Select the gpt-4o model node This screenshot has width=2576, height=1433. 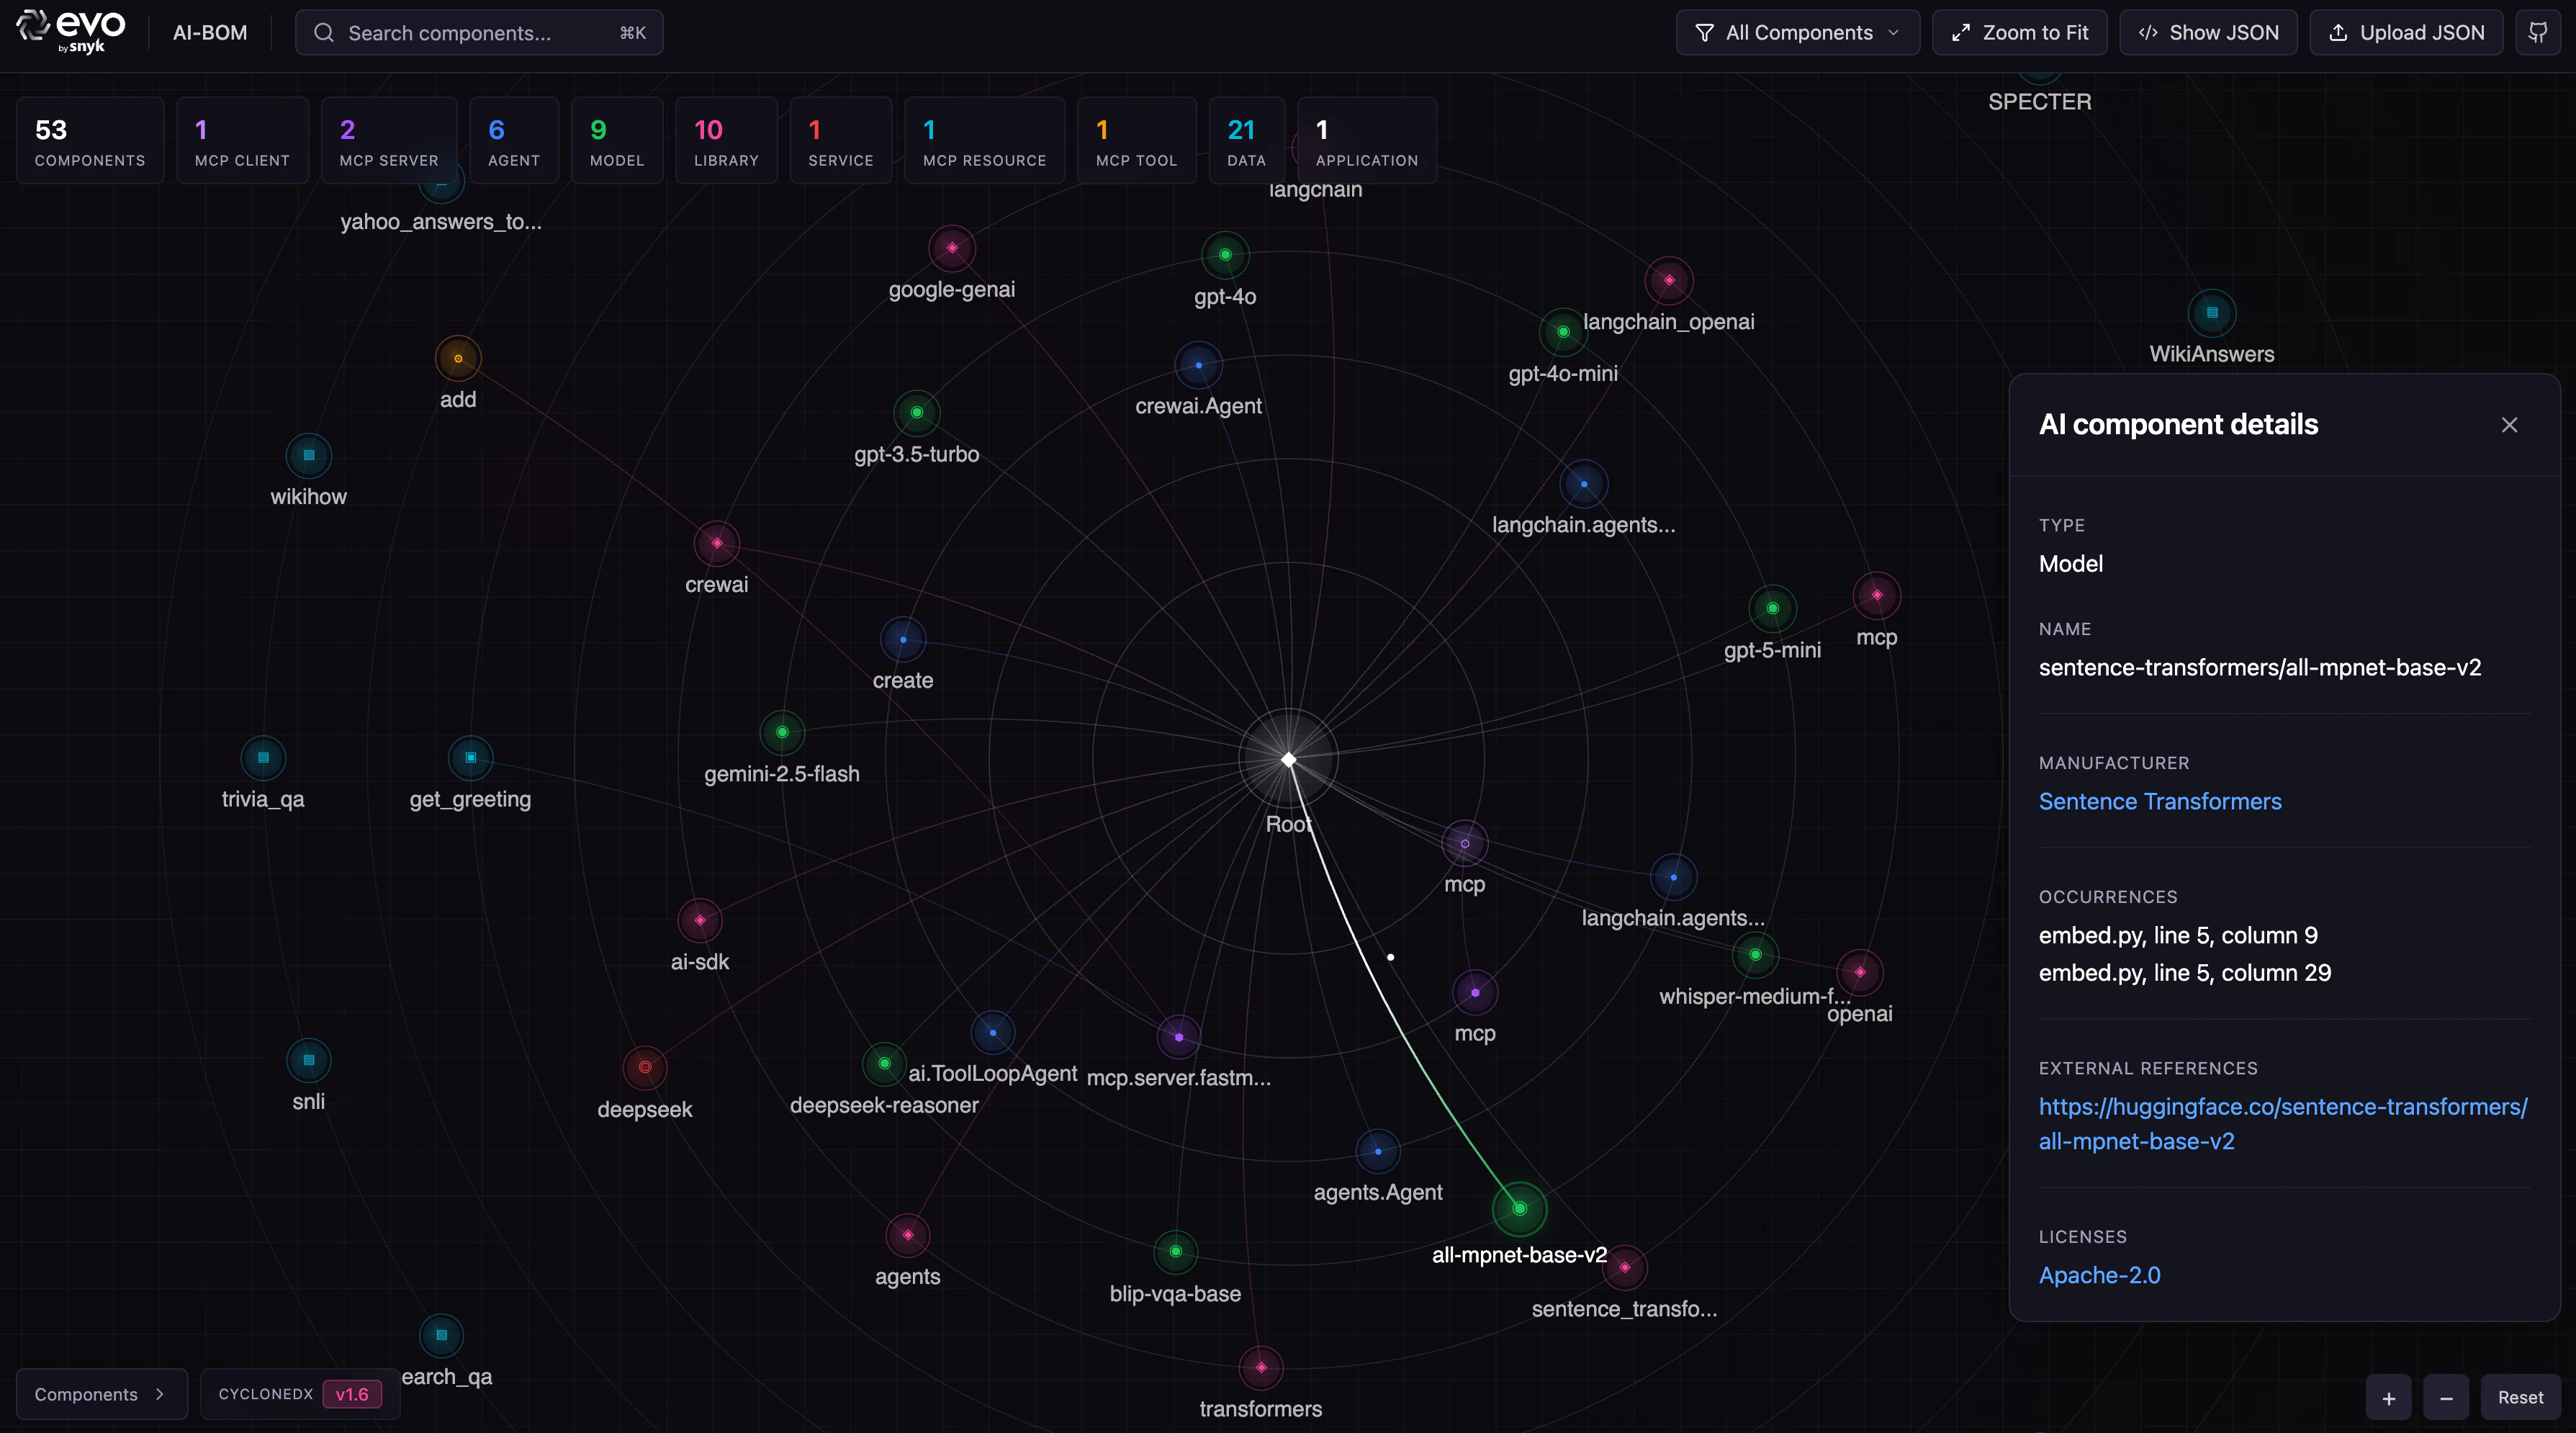[x=1225, y=255]
